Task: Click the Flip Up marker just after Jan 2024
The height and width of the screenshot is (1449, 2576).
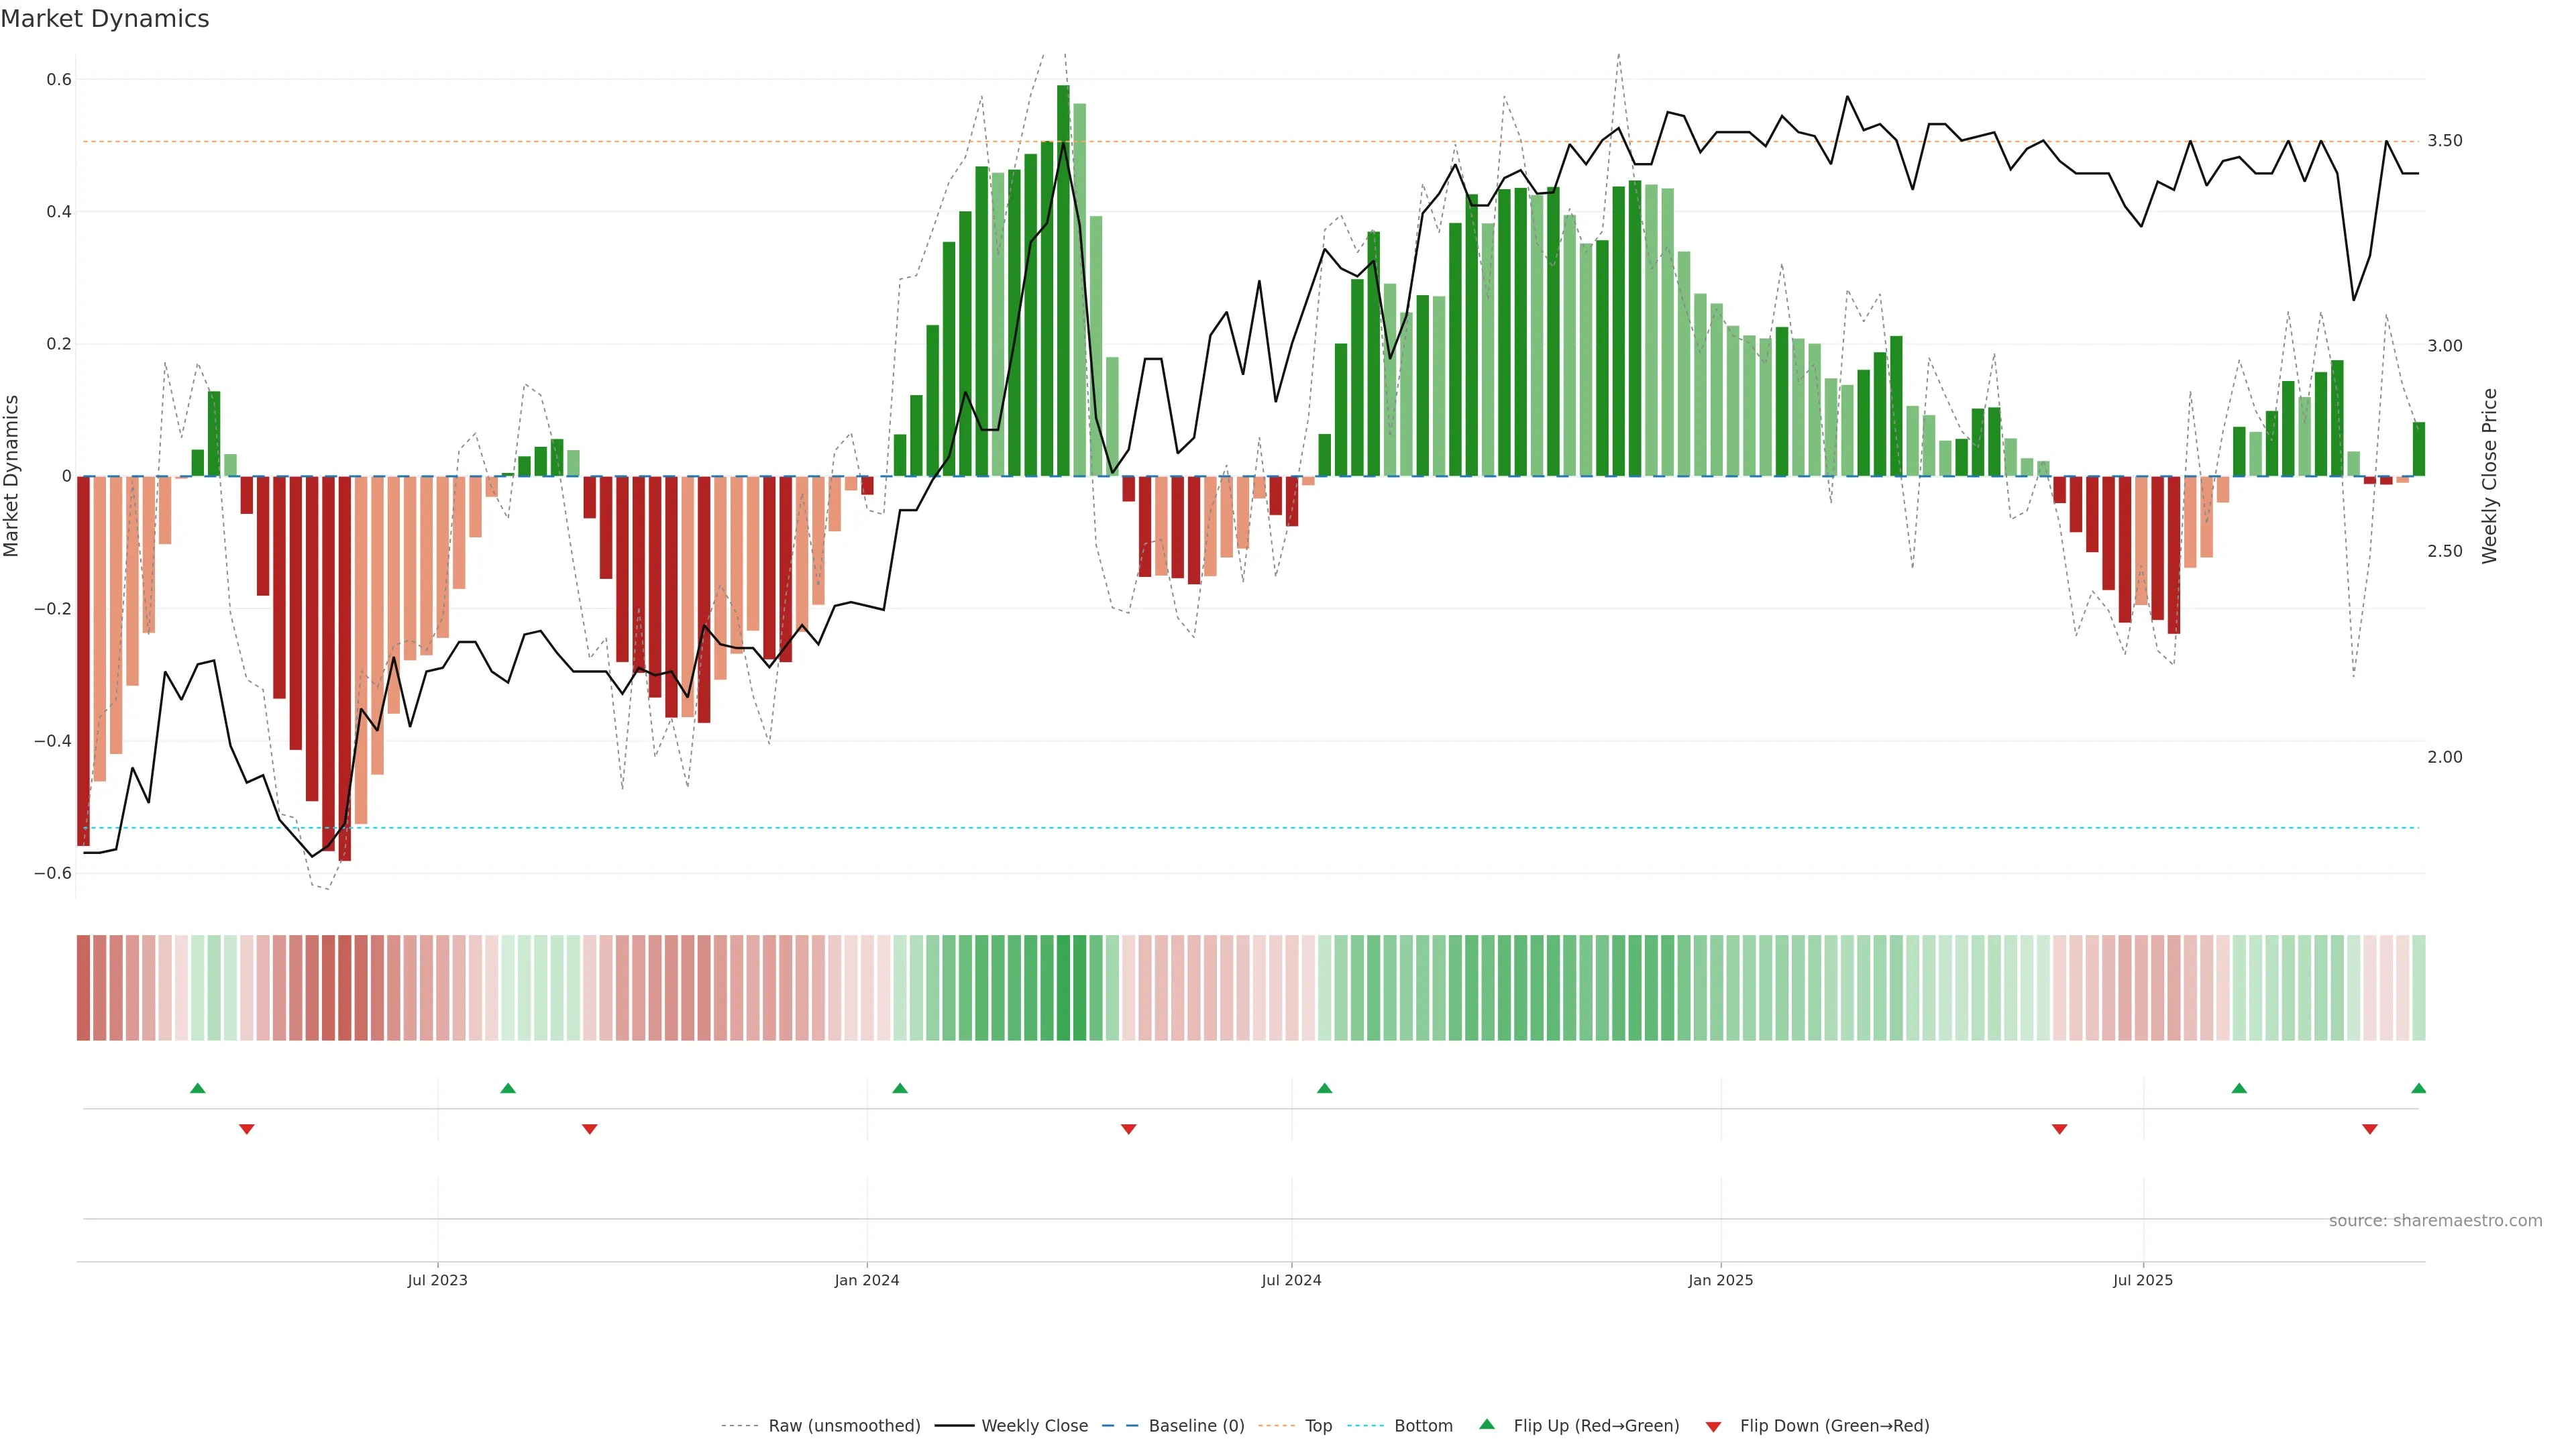Action: (900, 1088)
